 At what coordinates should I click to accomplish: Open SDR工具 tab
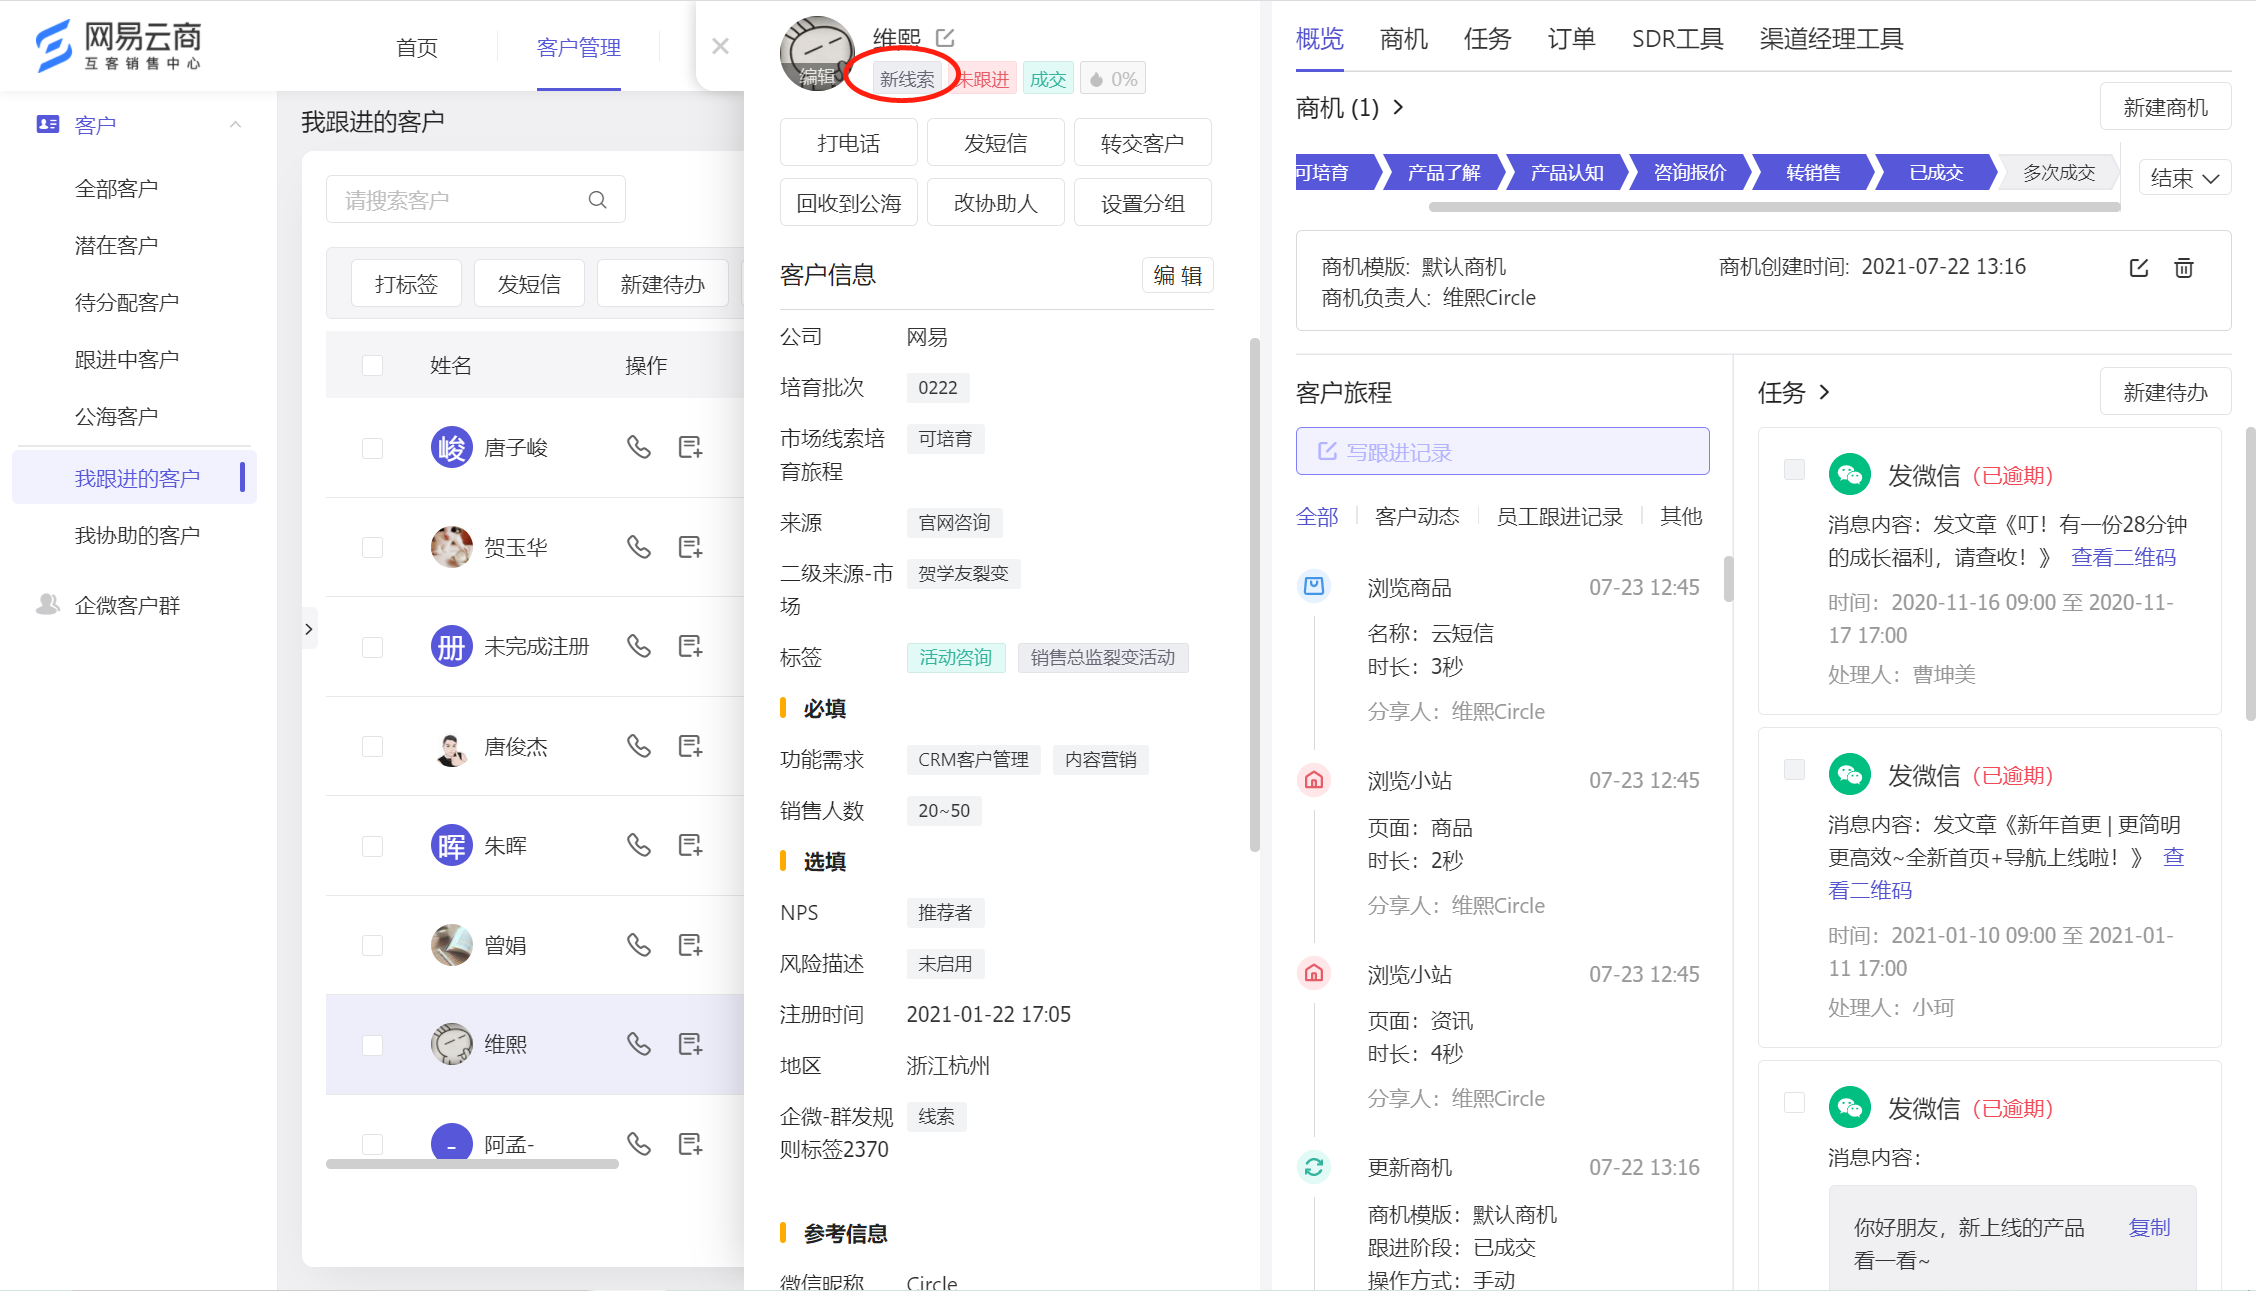tap(1677, 39)
